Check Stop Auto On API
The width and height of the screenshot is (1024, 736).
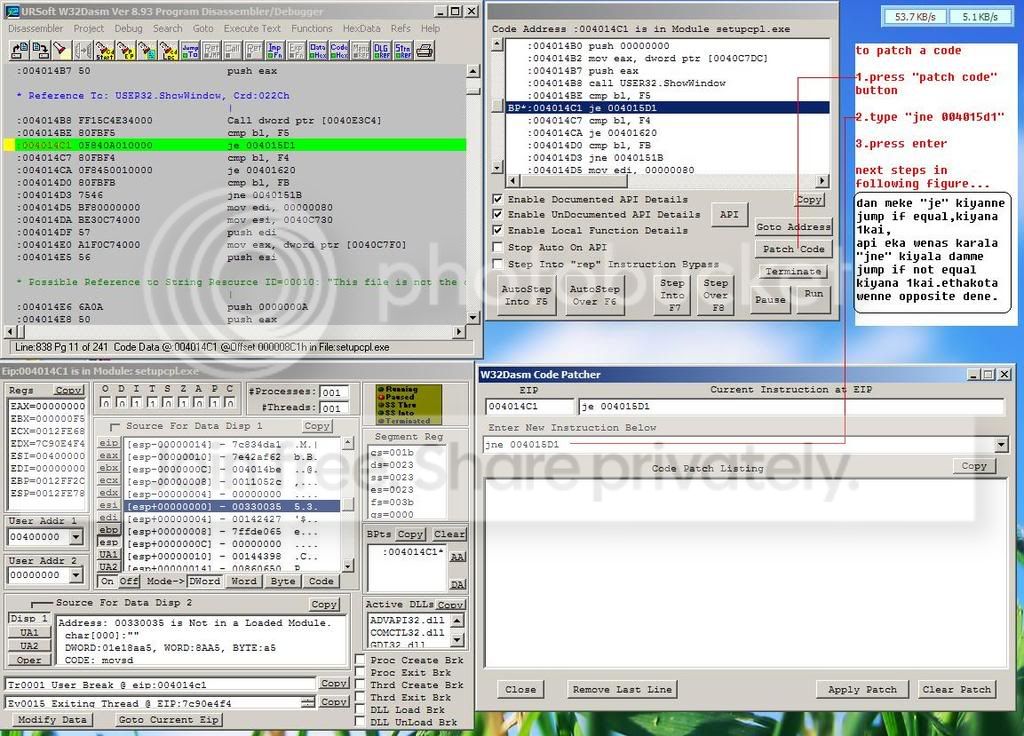[x=498, y=247]
